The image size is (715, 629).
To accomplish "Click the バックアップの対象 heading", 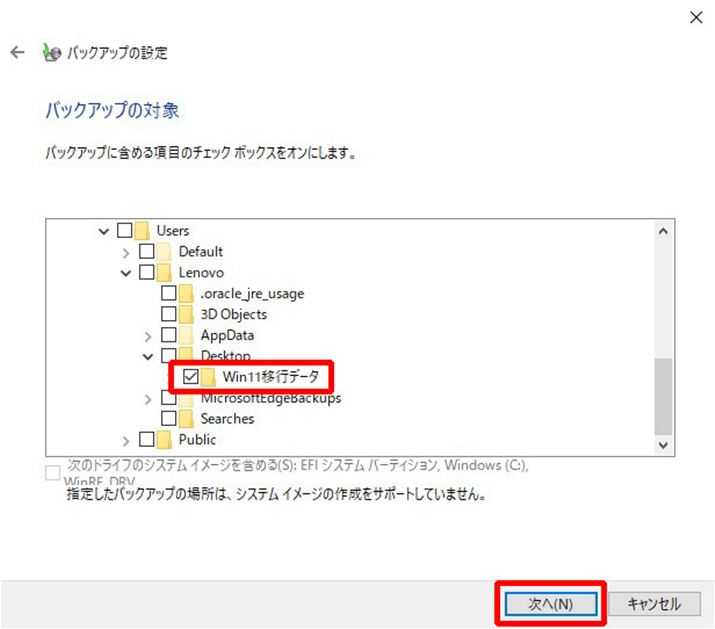I will (x=112, y=110).
